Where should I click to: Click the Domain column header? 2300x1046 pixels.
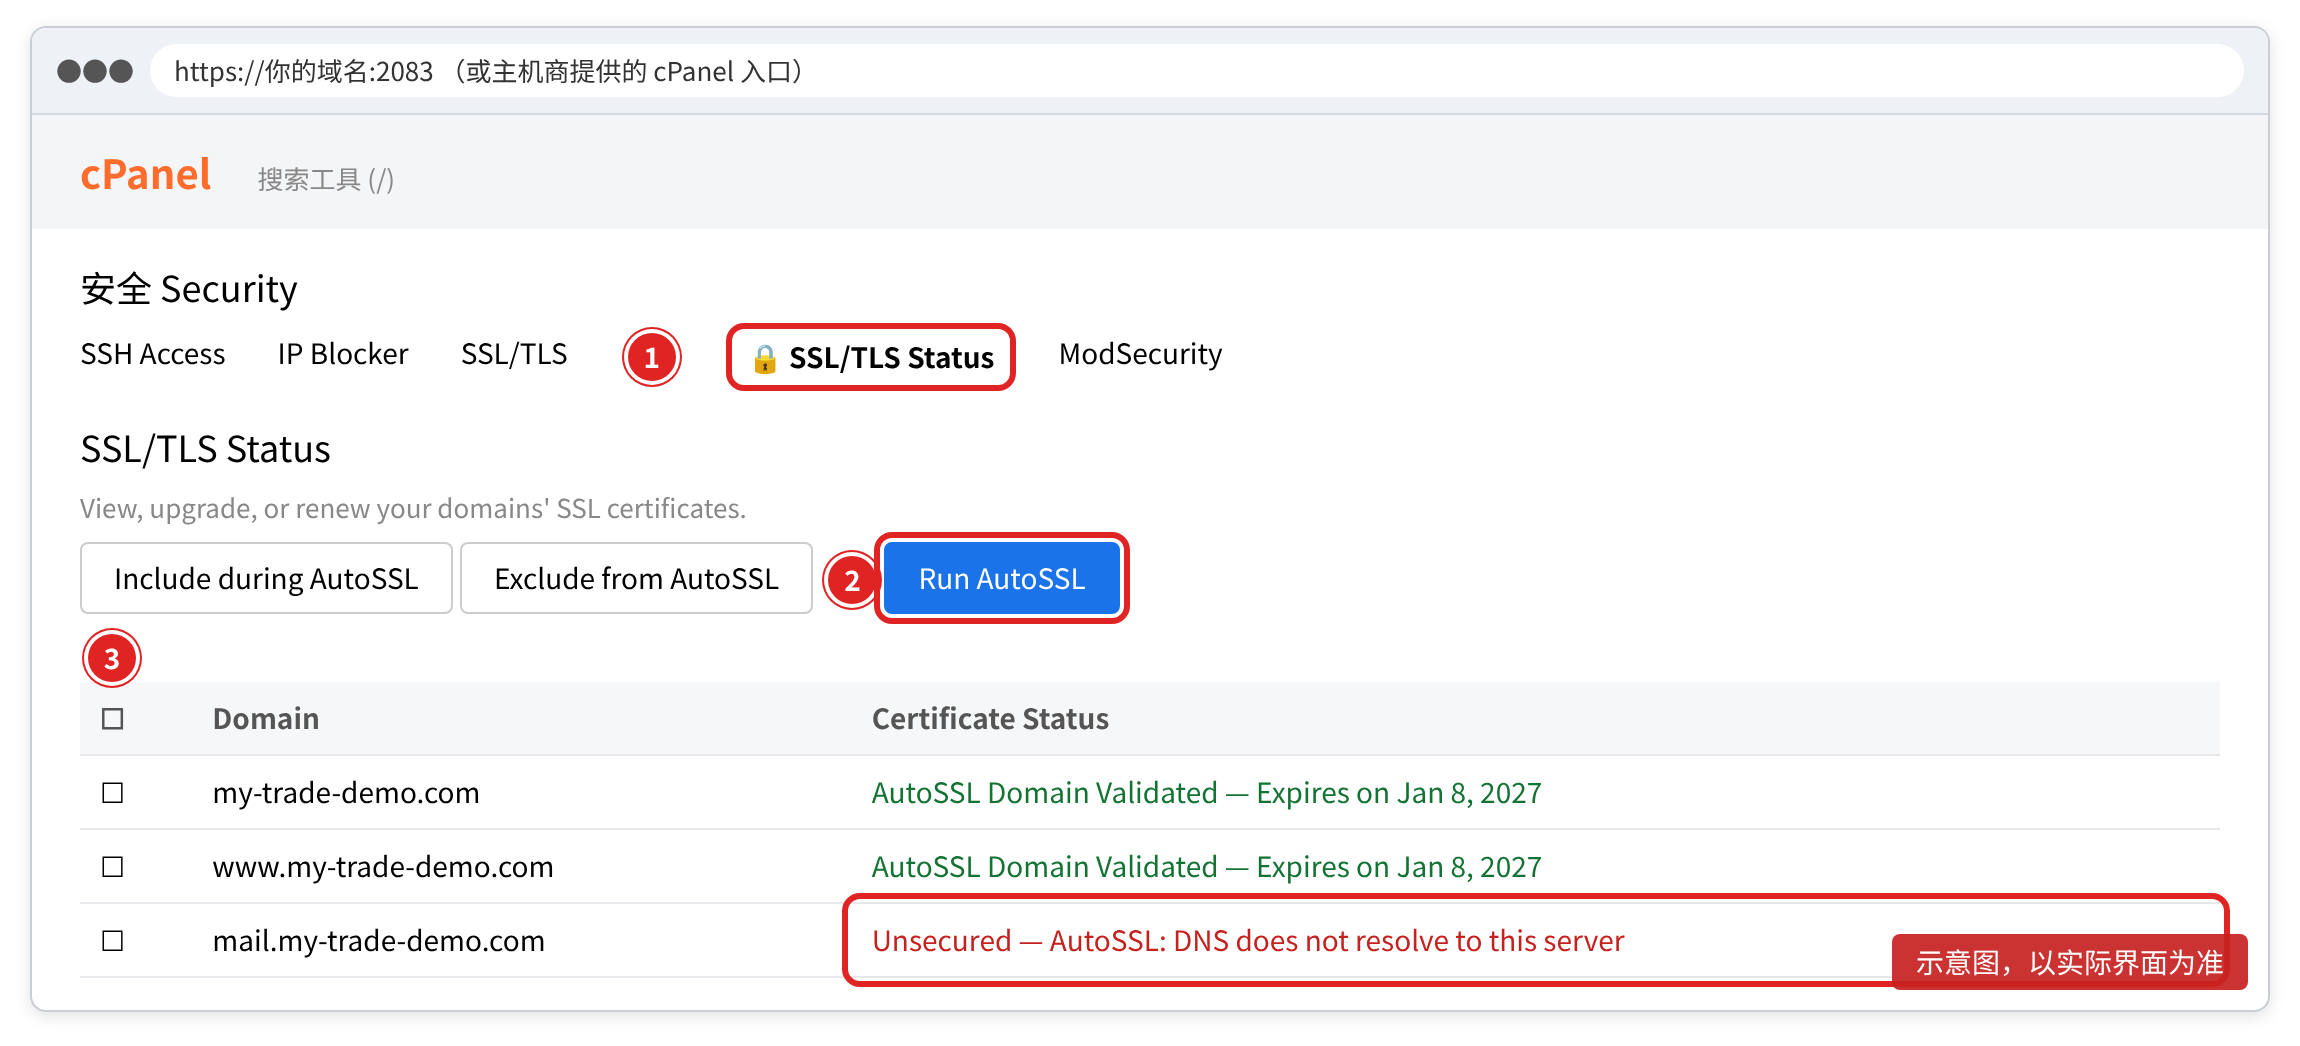click(x=266, y=719)
